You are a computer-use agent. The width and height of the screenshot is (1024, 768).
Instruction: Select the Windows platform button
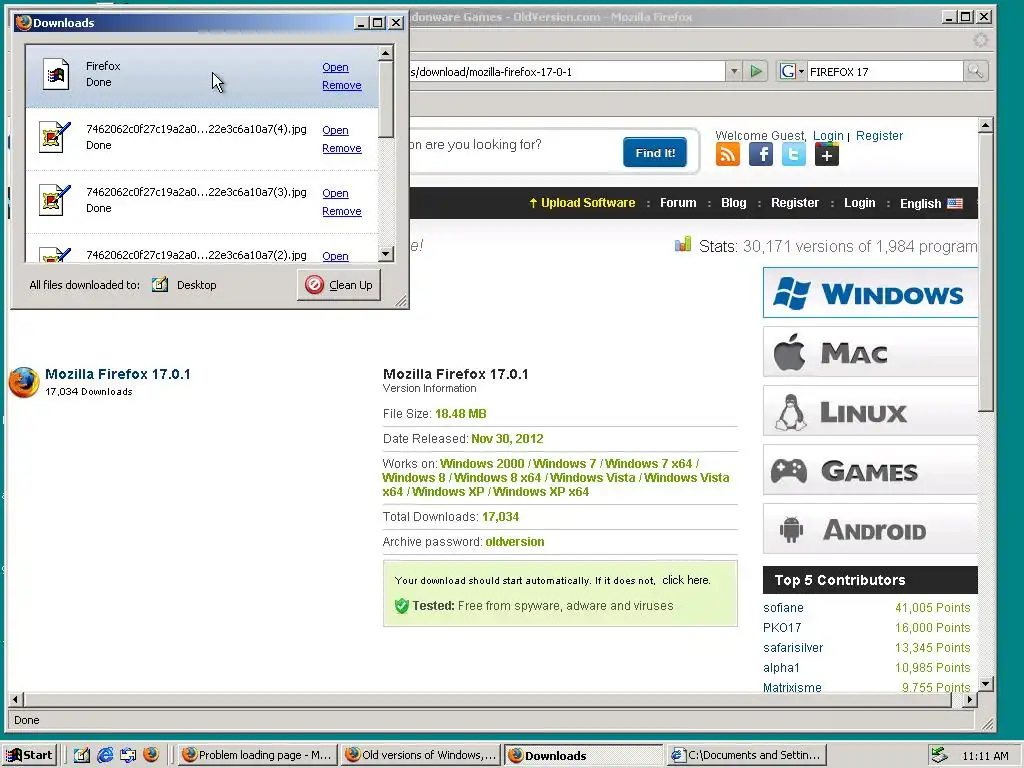871,293
